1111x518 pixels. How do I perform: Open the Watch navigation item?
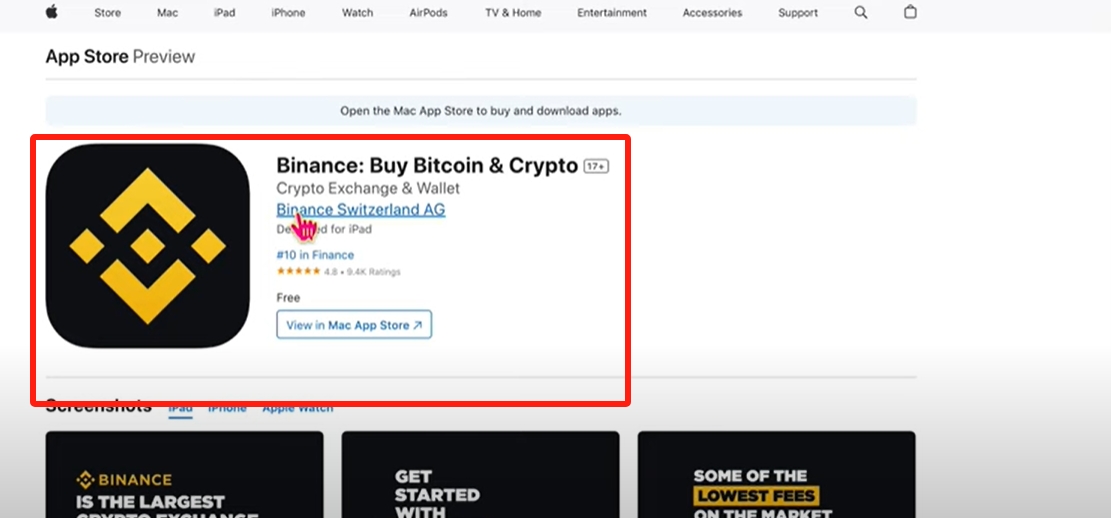(357, 13)
